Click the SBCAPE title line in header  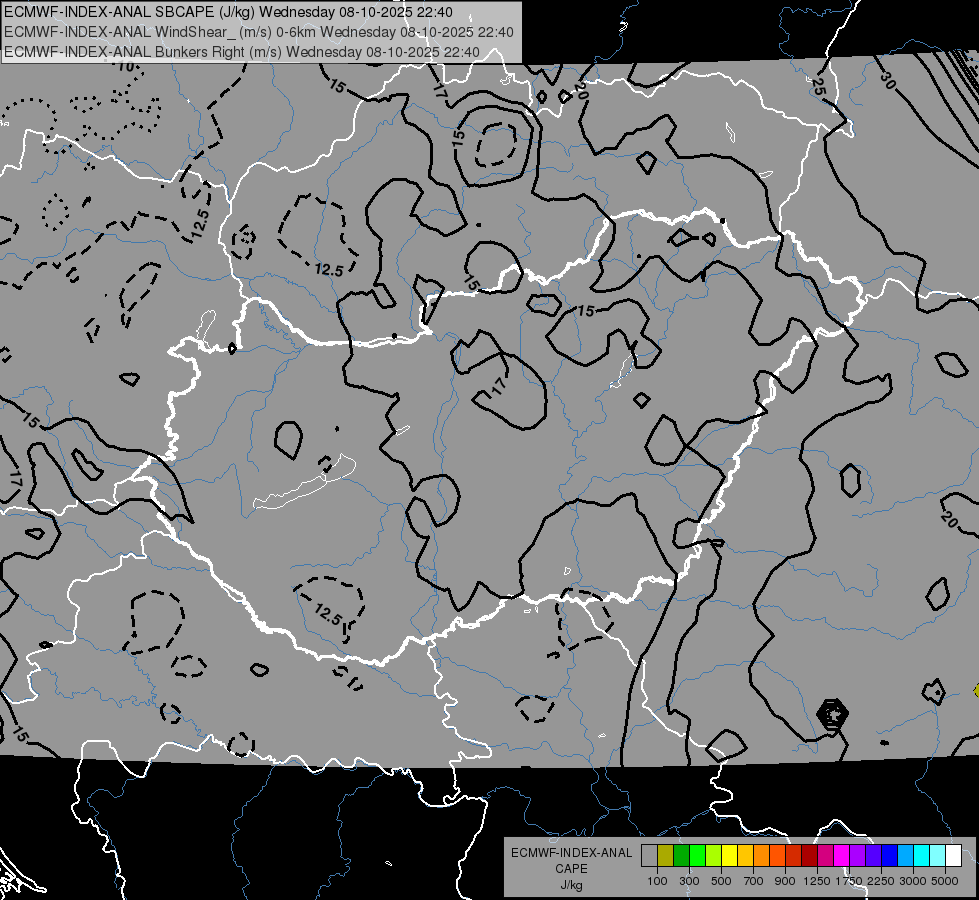[x=229, y=12]
